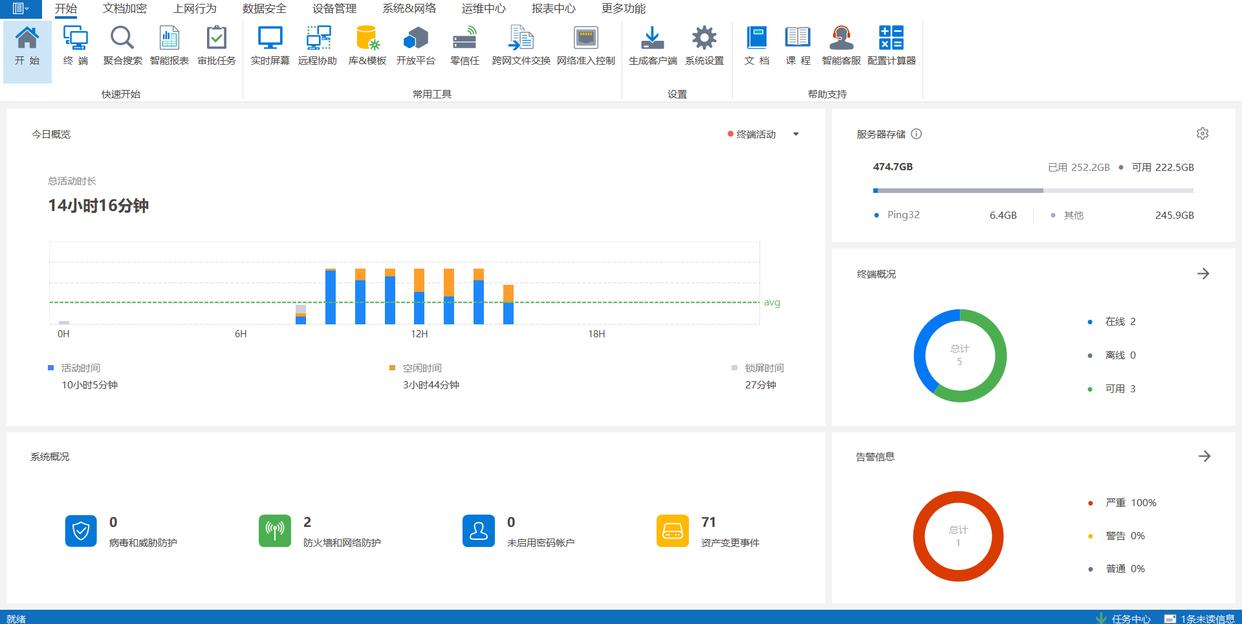Toggle 空闲时间 legend in activity chart
Screen dimensions: 1242x624
click(421, 368)
